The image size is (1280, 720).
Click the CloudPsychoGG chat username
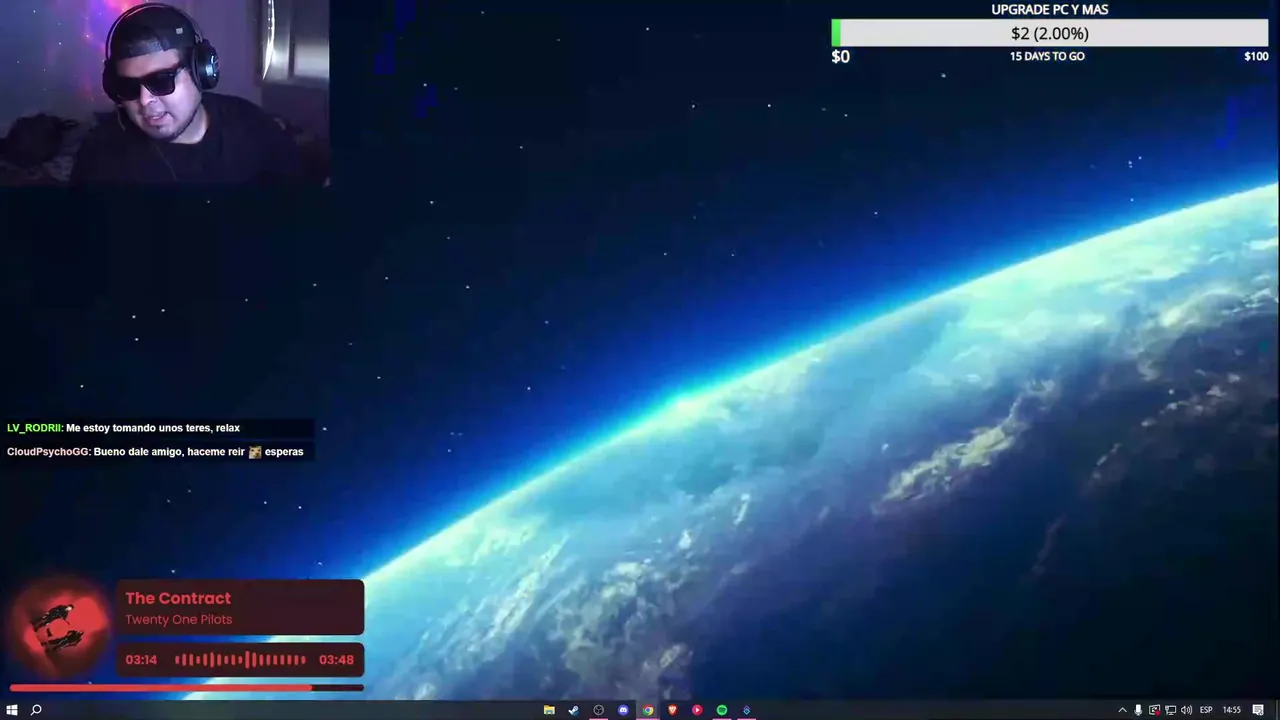[47, 452]
